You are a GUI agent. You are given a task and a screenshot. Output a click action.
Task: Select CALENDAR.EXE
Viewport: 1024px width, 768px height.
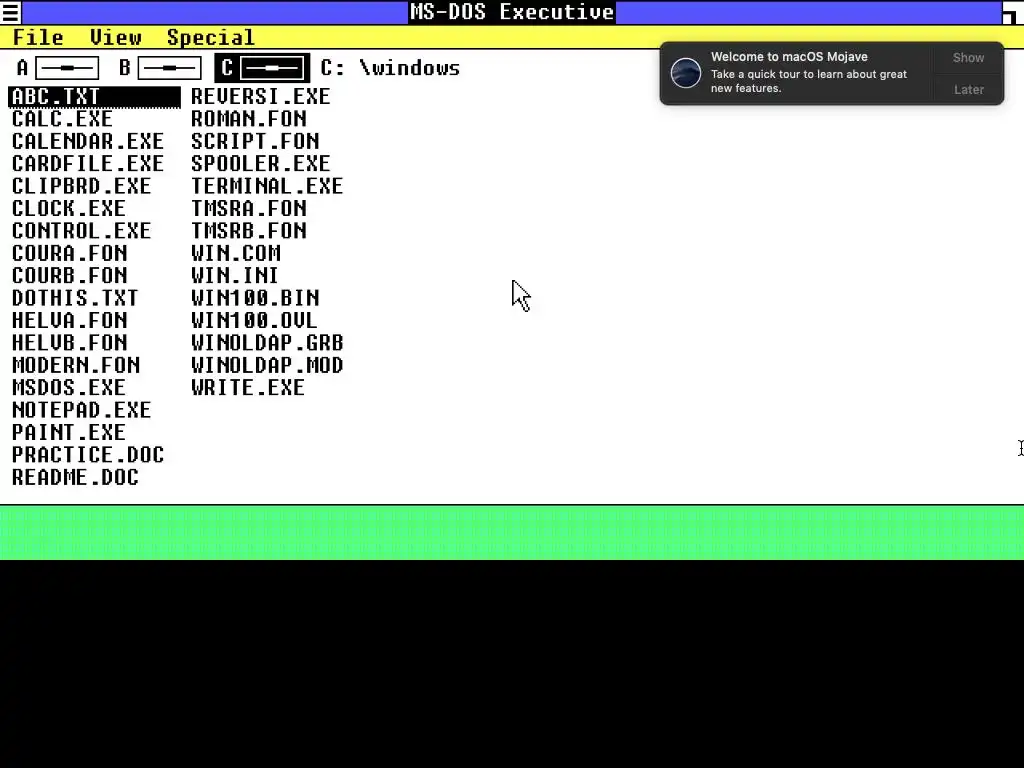pos(88,141)
